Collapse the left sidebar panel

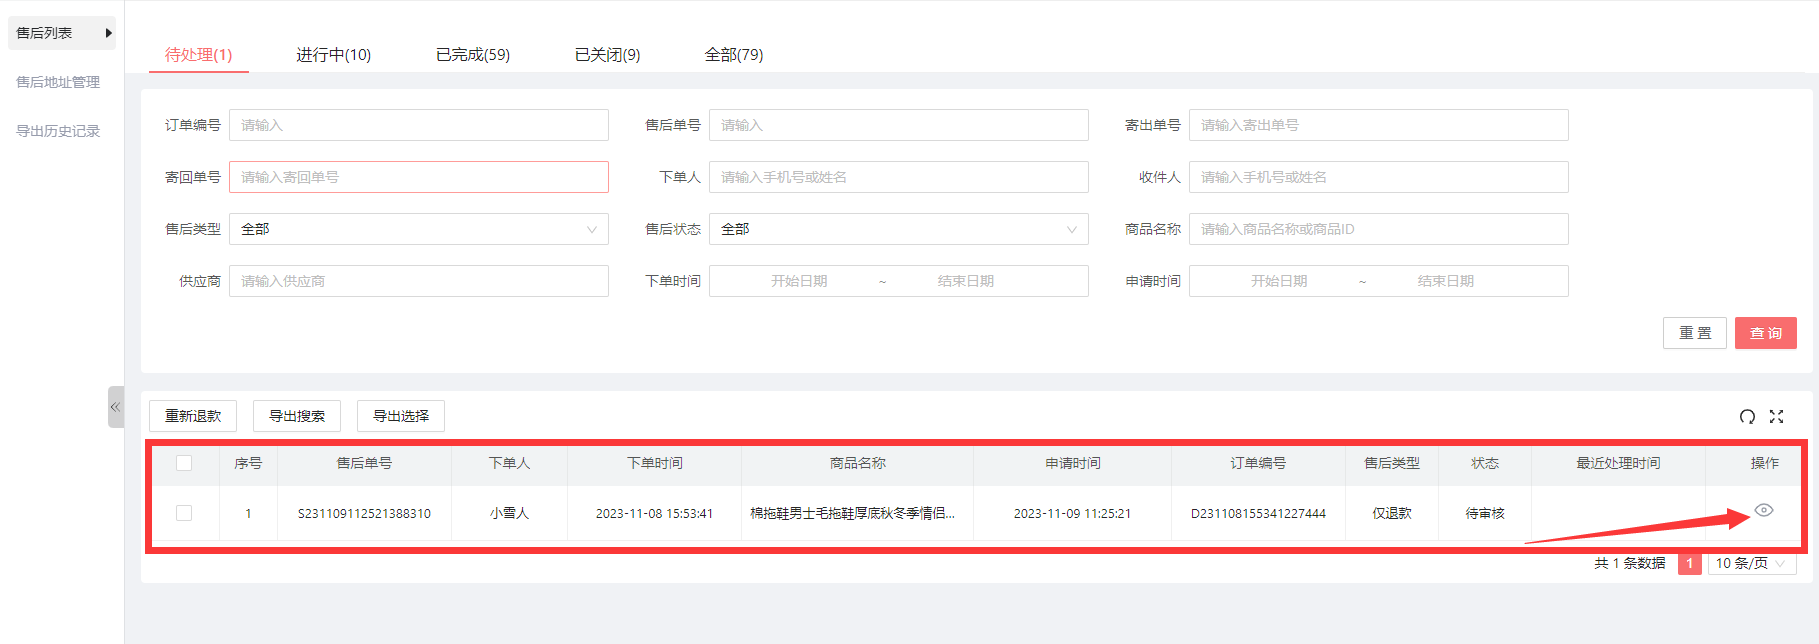tap(115, 407)
